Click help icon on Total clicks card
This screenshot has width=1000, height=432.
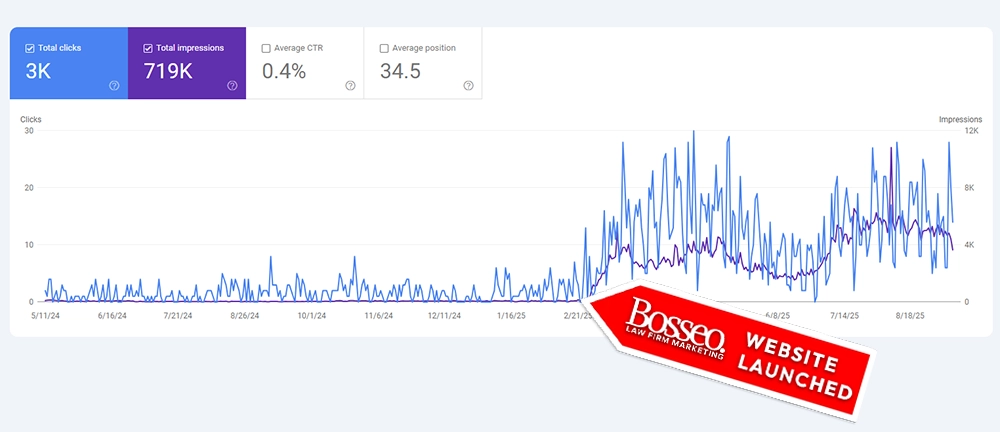(x=114, y=86)
